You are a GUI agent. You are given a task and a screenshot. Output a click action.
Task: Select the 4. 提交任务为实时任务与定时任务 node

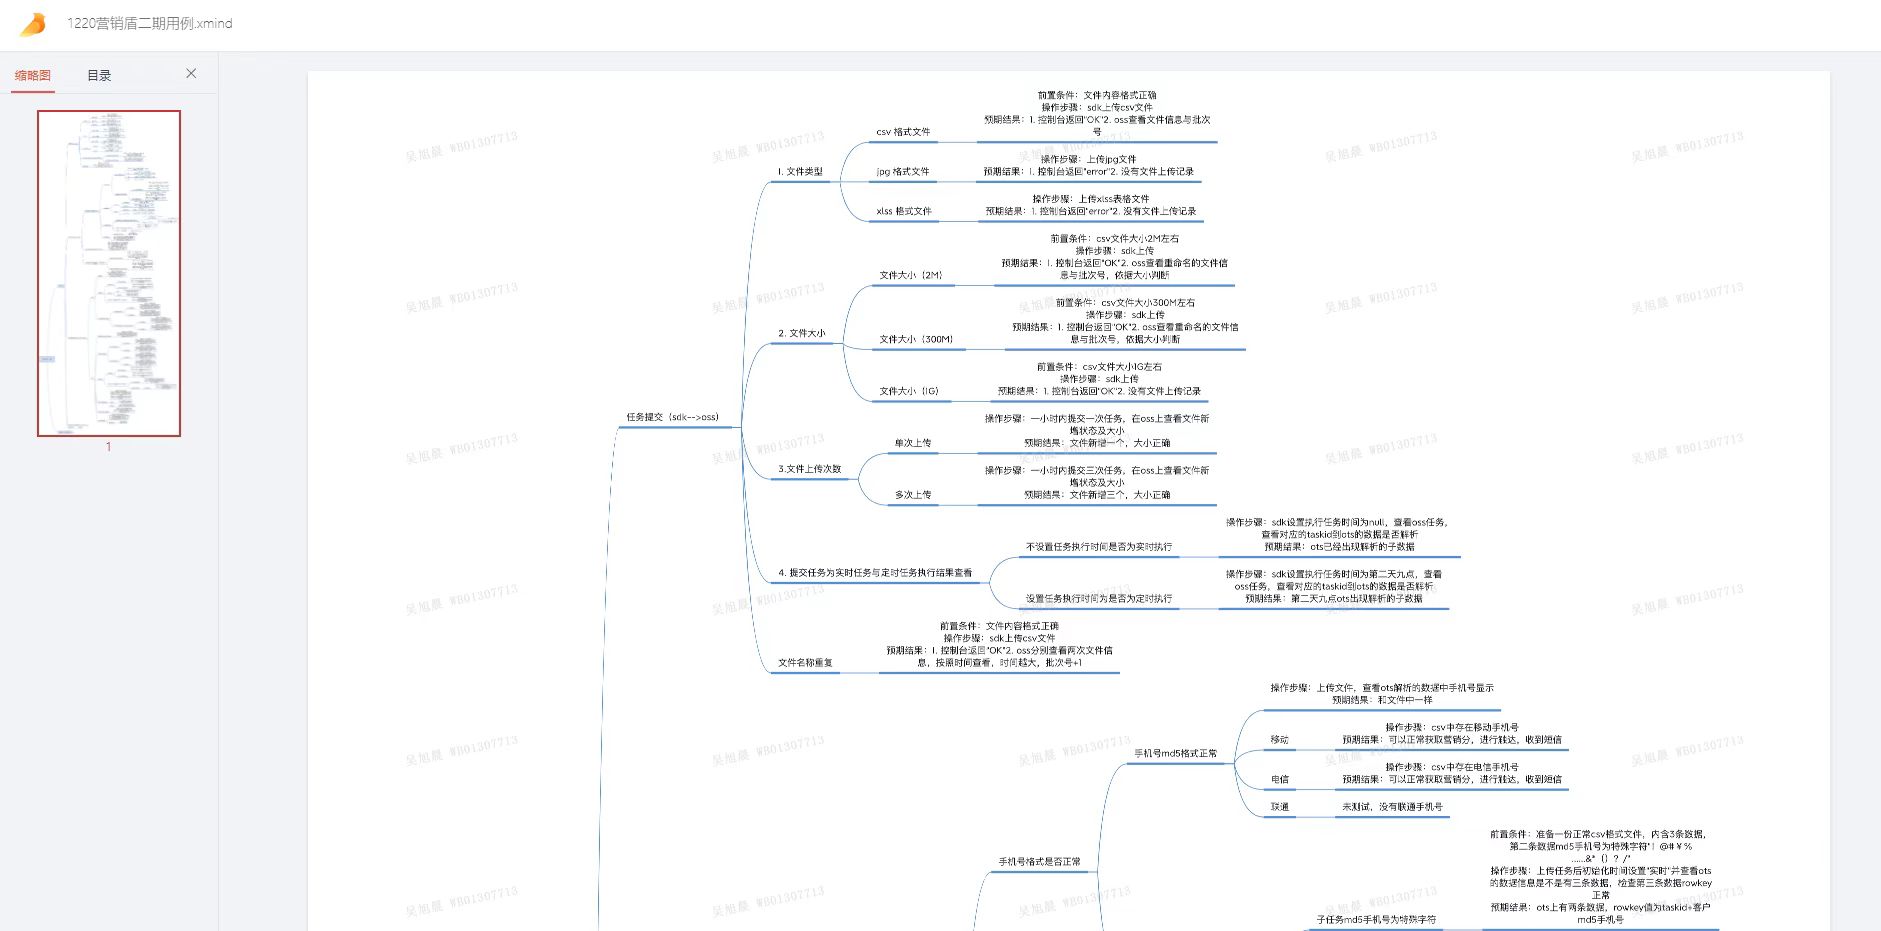[875, 573]
